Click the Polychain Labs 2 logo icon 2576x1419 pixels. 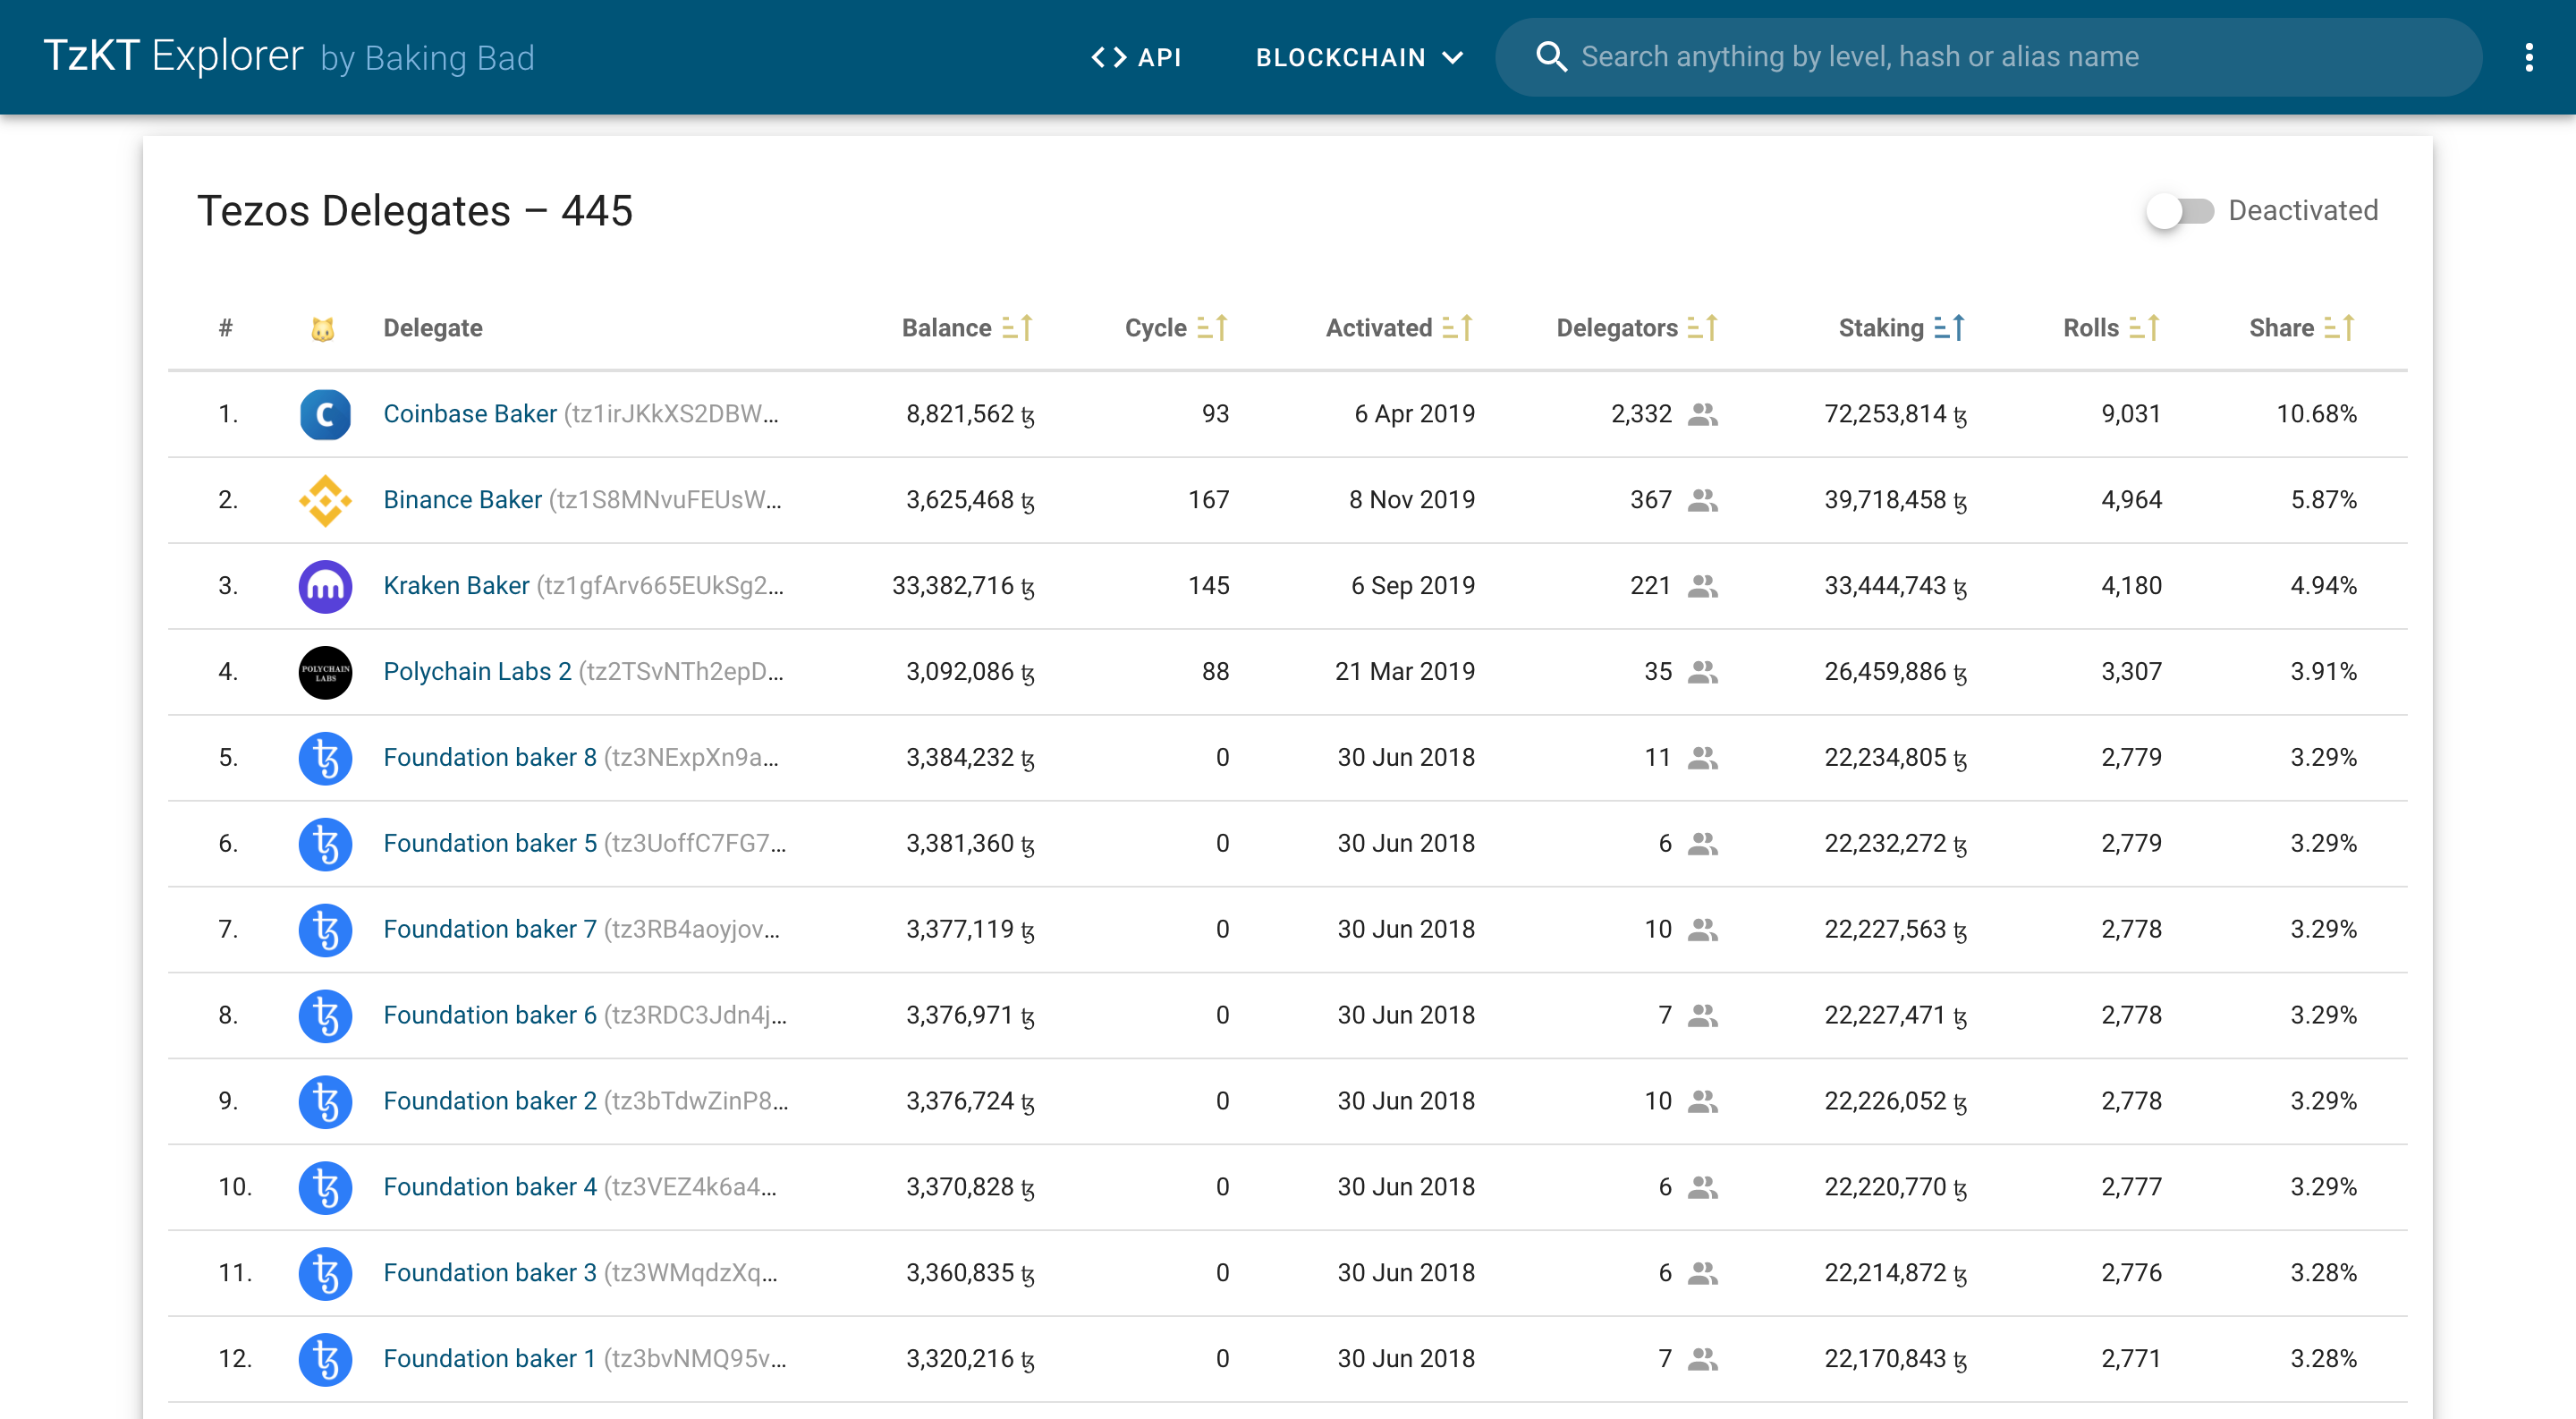[325, 672]
